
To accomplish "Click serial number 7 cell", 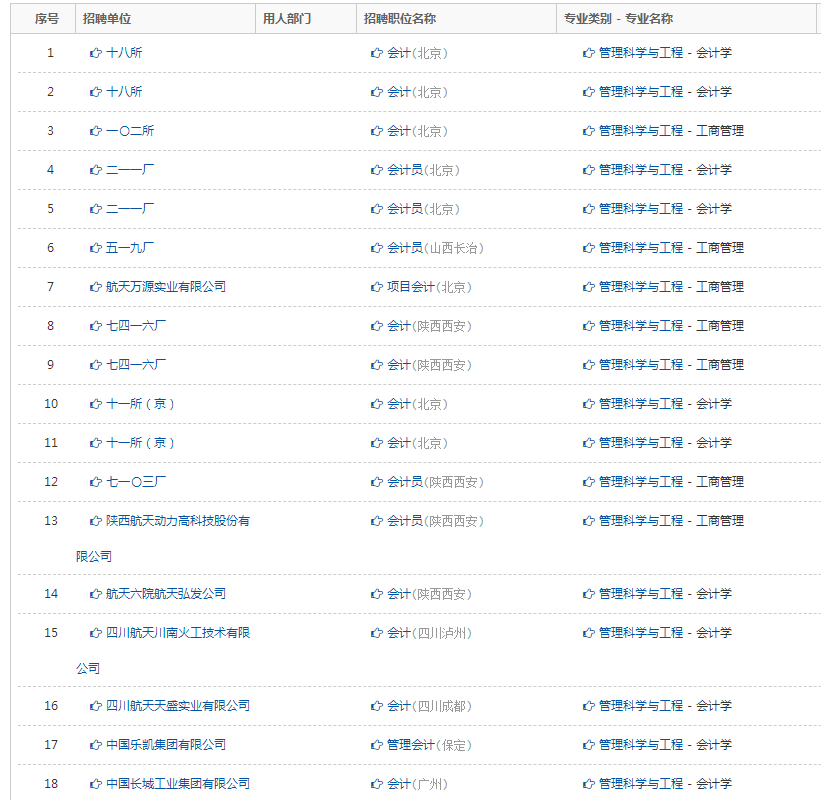I will (x=50, y=287).
